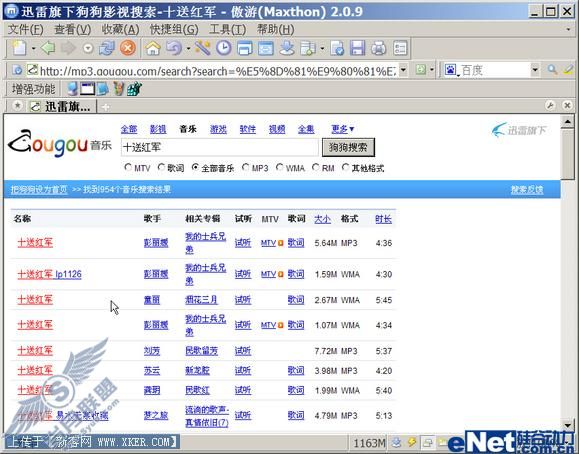Stop loading with the orange X icon
This screenshot has width=579, height=454.
[128, 48]
